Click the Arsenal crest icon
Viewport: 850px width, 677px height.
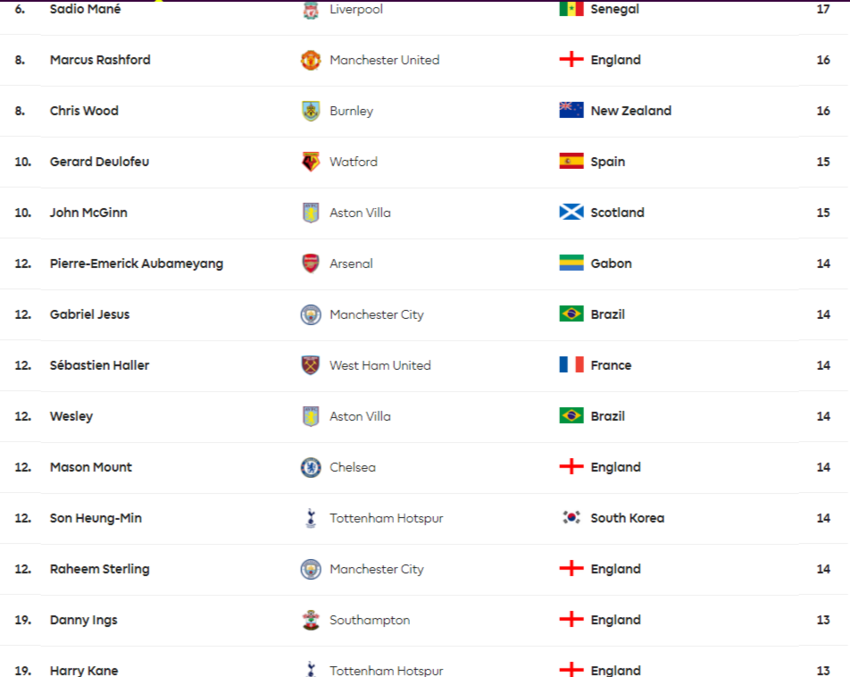(311, 263)
